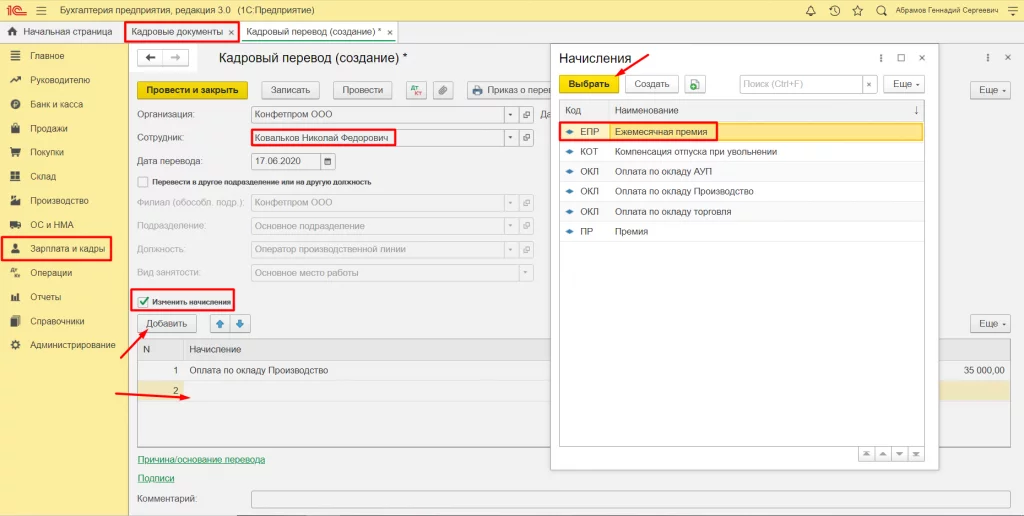Click the Поиск (Ctrl+F) search field

[x=801, y=84]
